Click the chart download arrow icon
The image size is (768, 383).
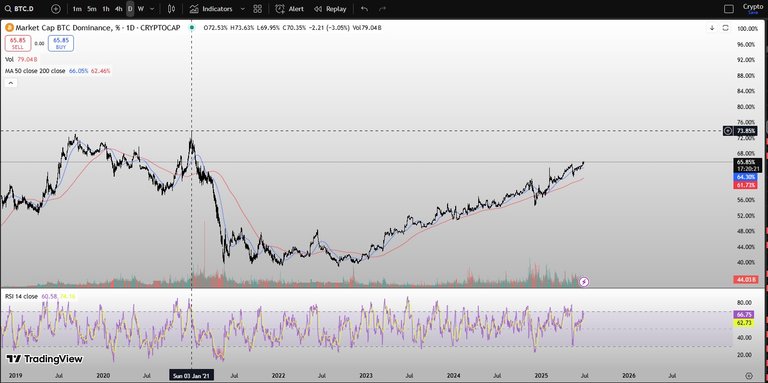[x=712, y=28]
